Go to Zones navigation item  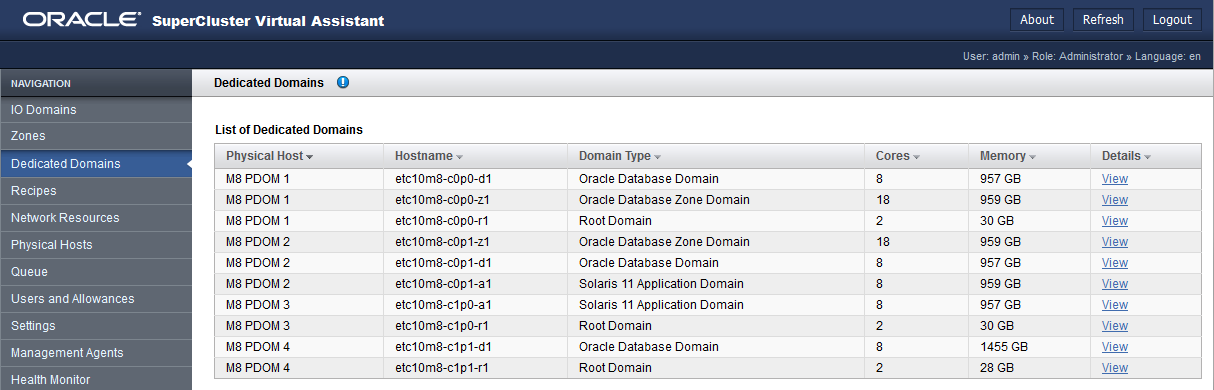tap(95, 136)
